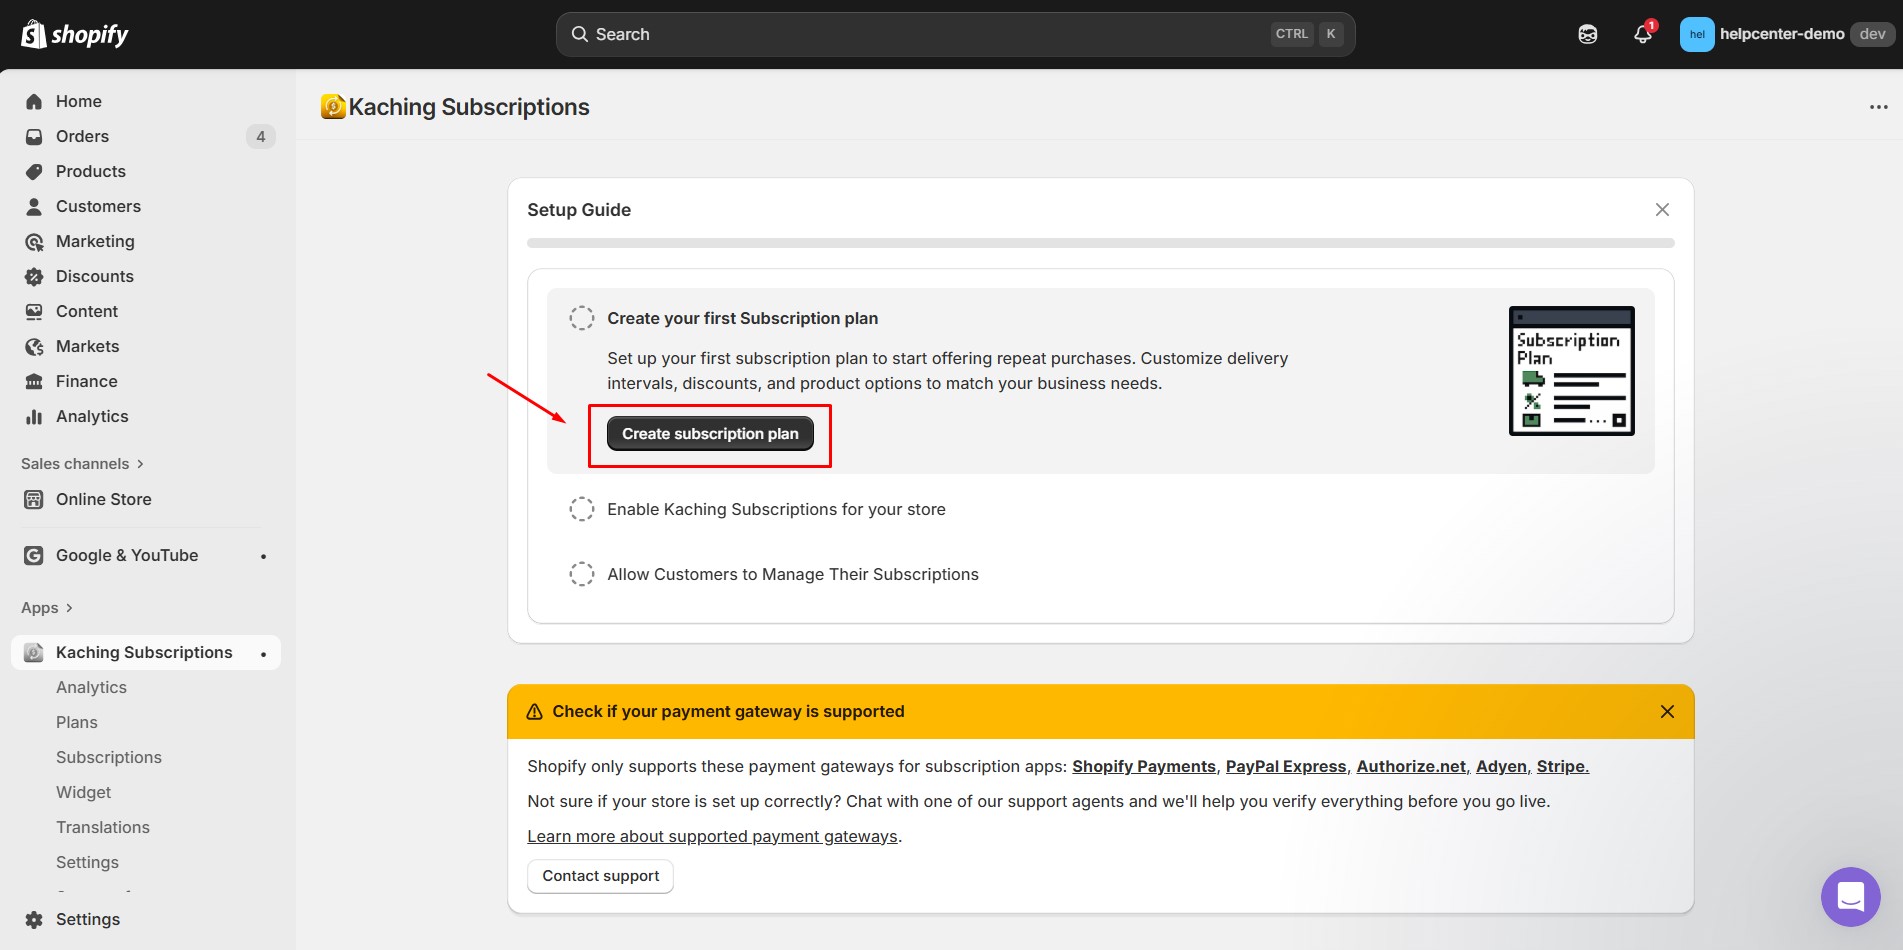
Task: Click the Analytics bar-chart icon
Action: pos(34,416)
